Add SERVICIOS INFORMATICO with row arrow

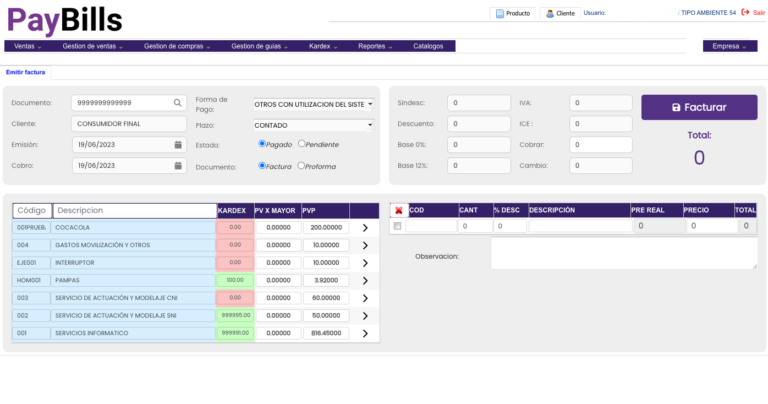click(365, 333)
